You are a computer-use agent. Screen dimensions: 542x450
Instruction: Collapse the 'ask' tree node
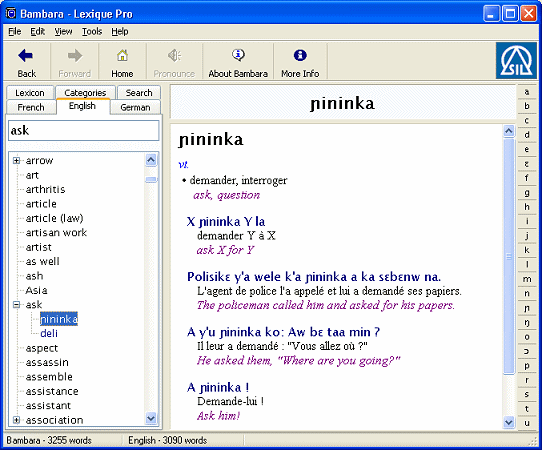[x=16, y=304]
